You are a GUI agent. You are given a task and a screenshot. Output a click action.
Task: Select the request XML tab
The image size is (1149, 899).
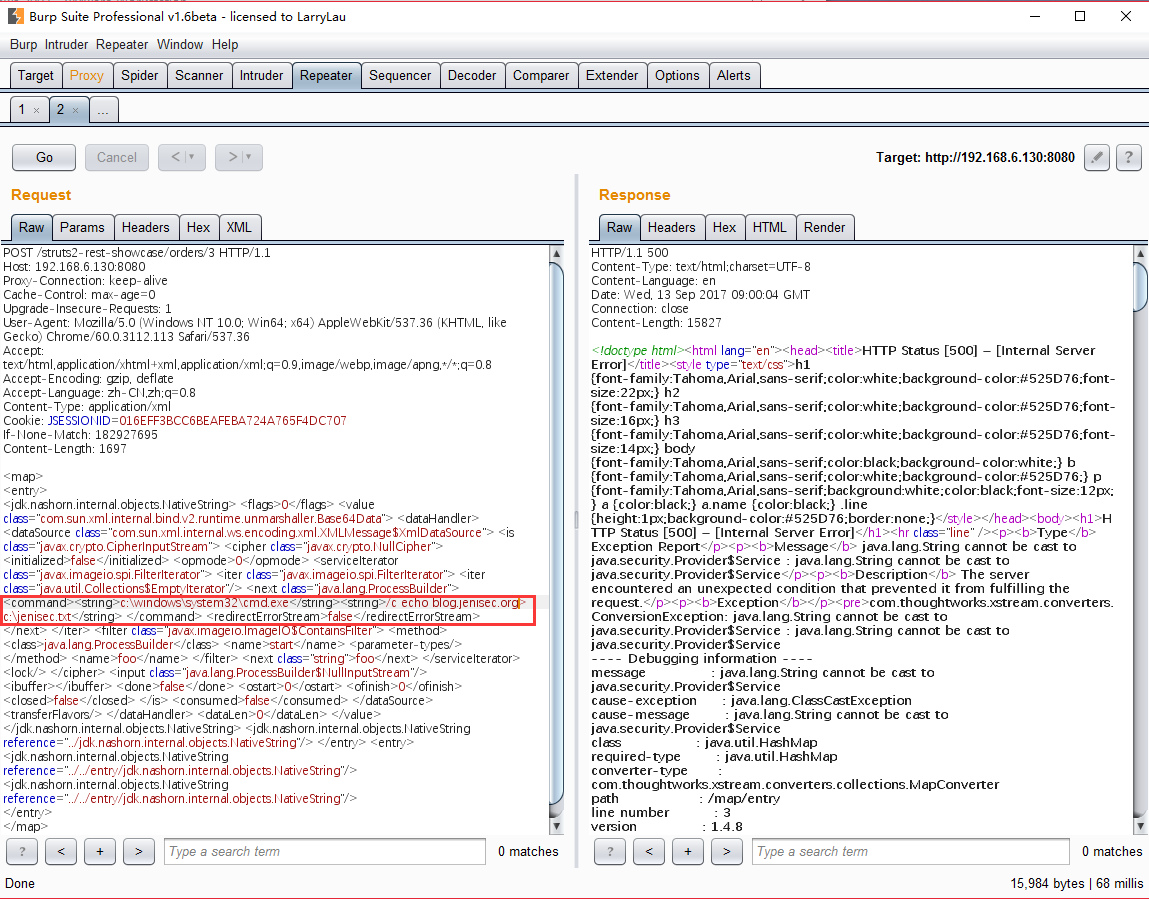coord(240,227)
